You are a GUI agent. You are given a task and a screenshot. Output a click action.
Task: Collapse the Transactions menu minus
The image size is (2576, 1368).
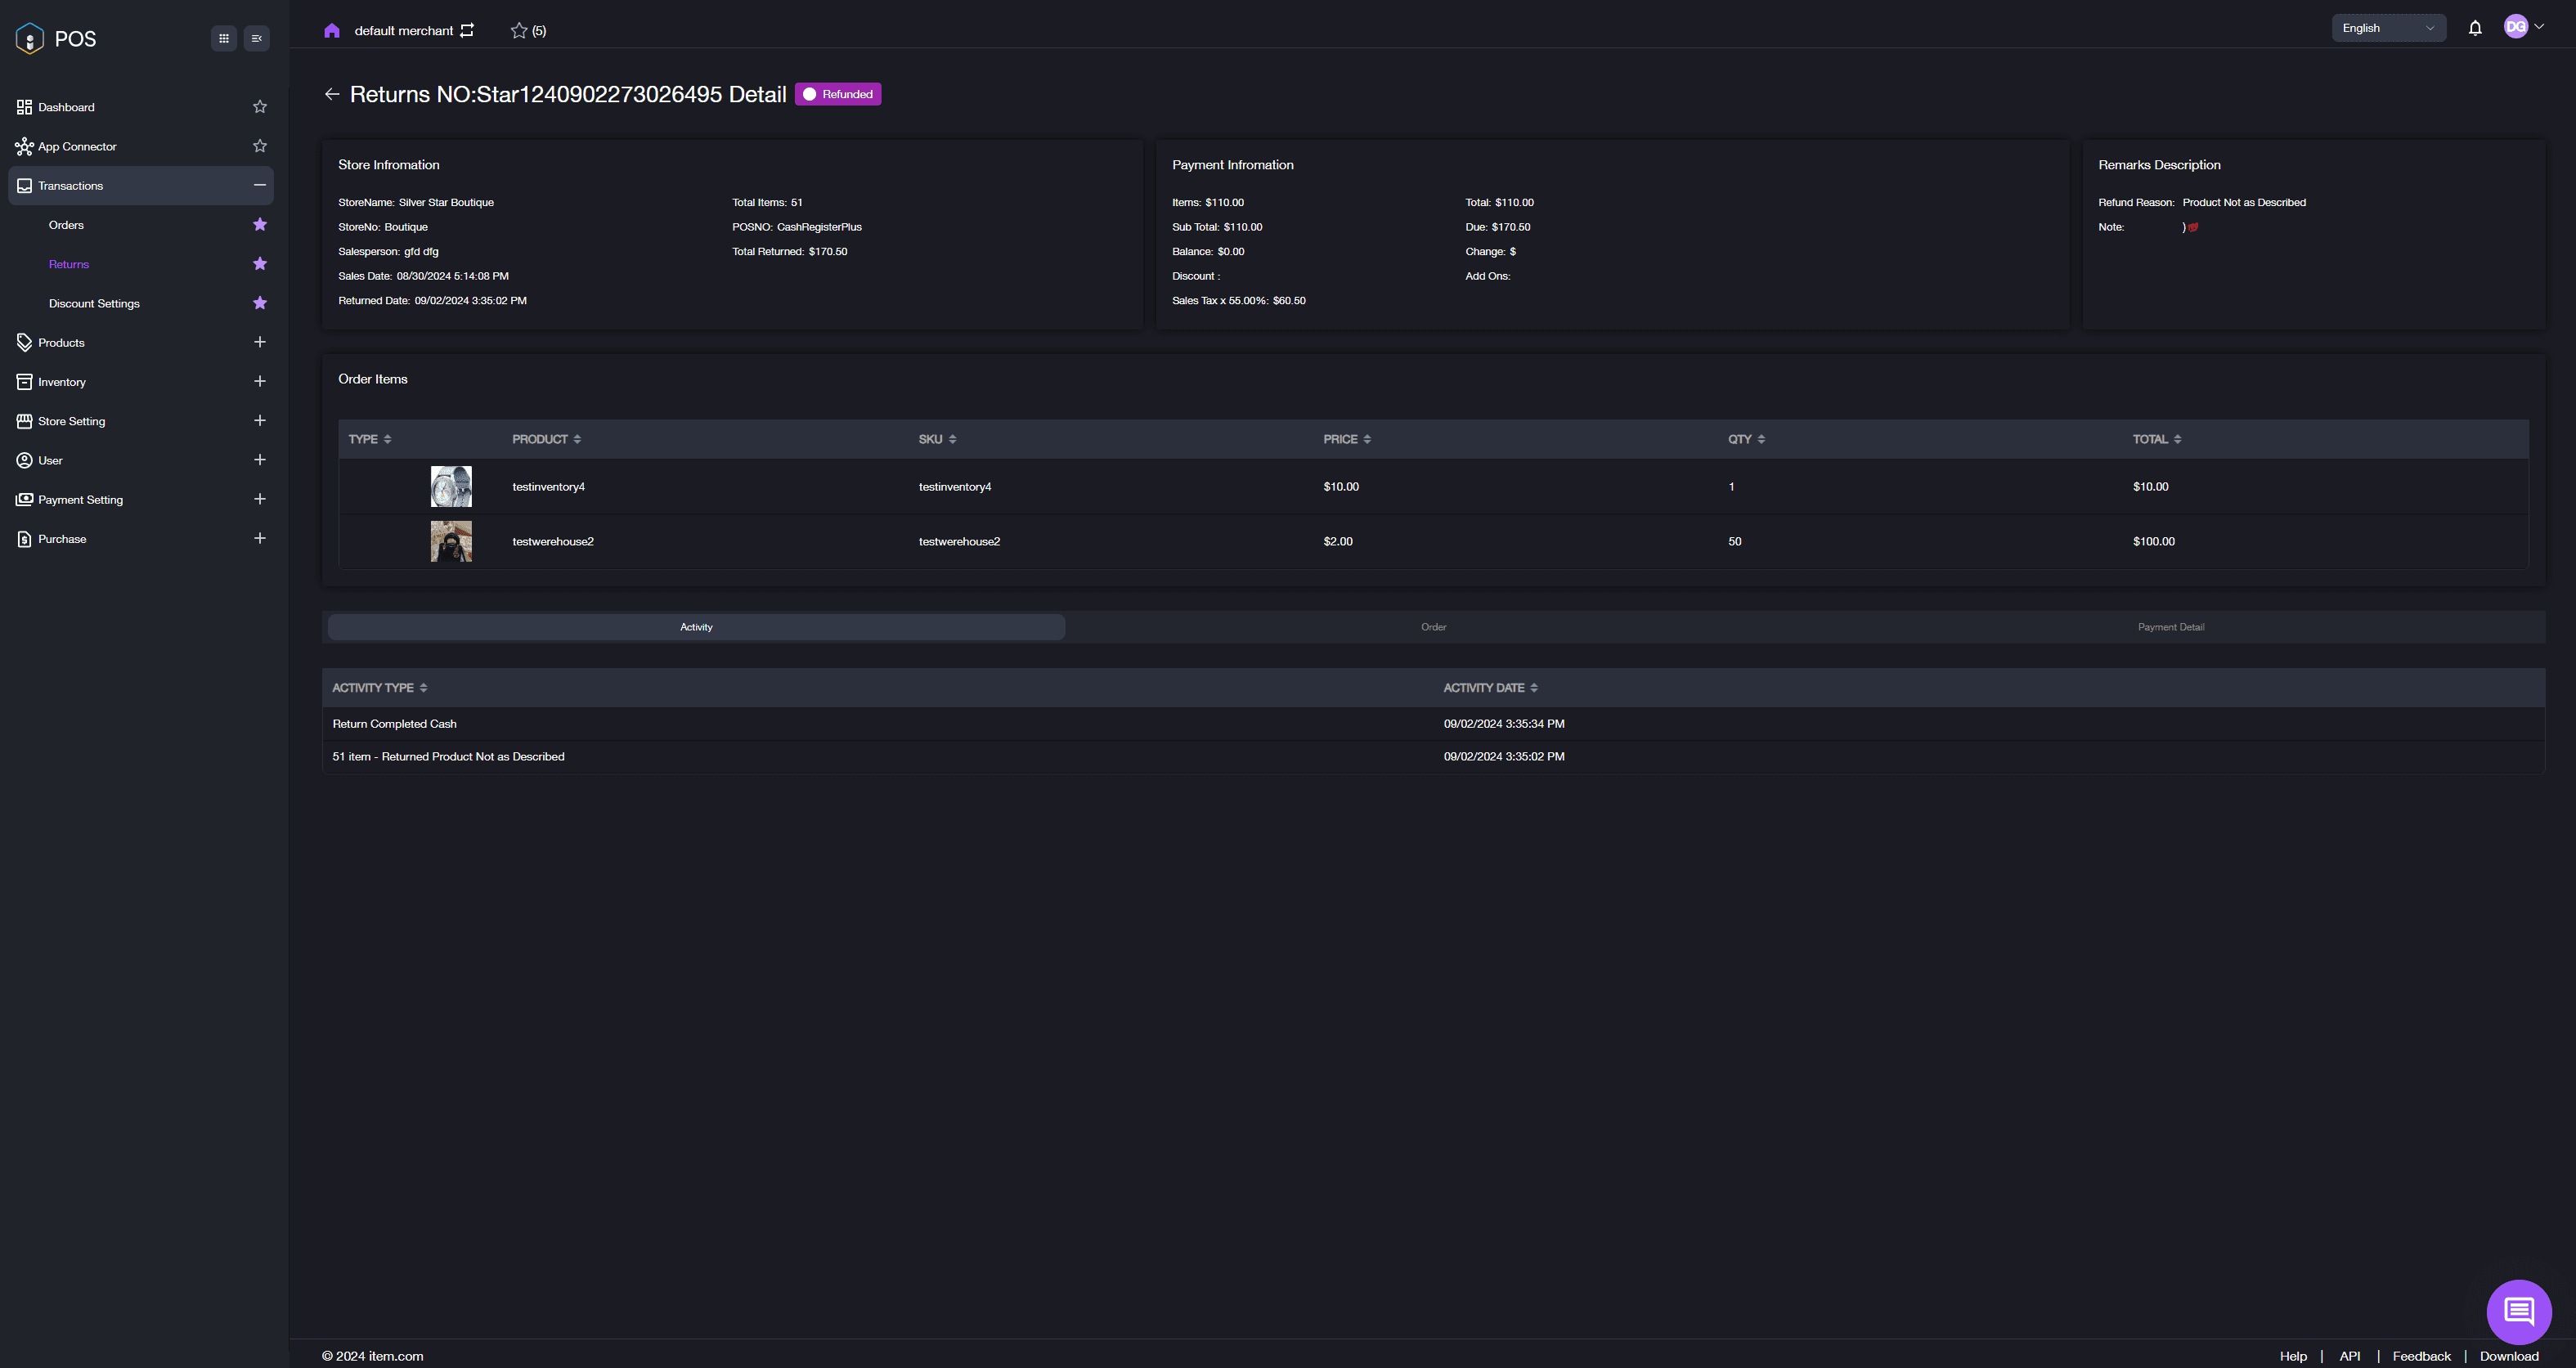260,185
